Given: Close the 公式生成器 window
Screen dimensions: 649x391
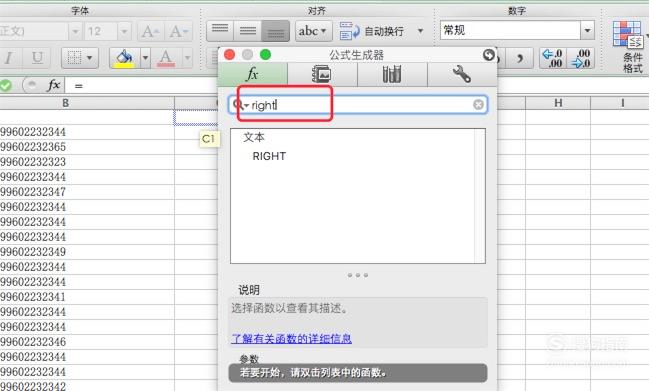Looking at the screenshot, I should pyautogui.click(x=229, y=55).
